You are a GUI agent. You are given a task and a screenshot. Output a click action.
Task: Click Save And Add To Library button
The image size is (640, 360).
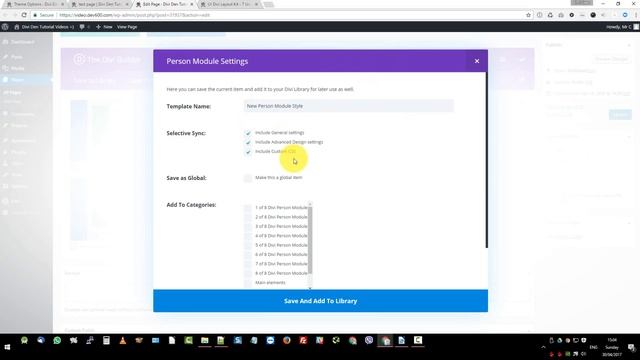click(320, 301)
